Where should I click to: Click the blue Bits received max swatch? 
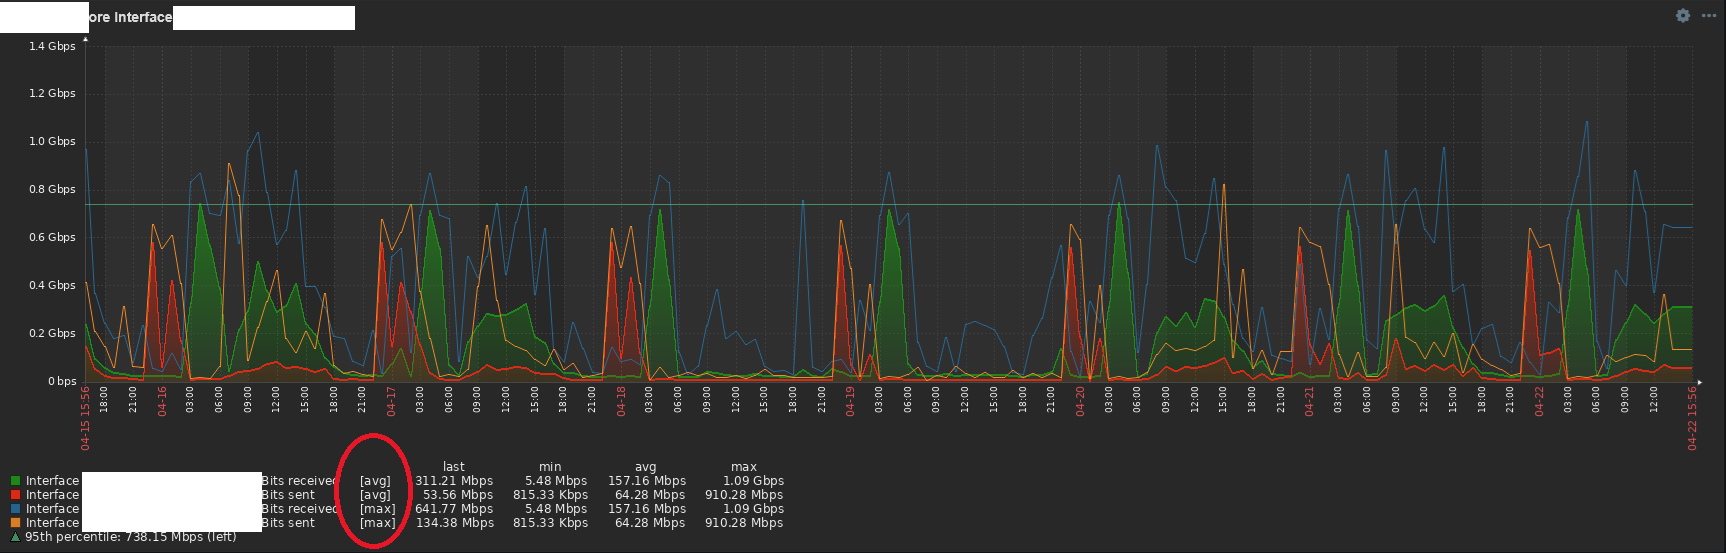click(x=15, y=509)
